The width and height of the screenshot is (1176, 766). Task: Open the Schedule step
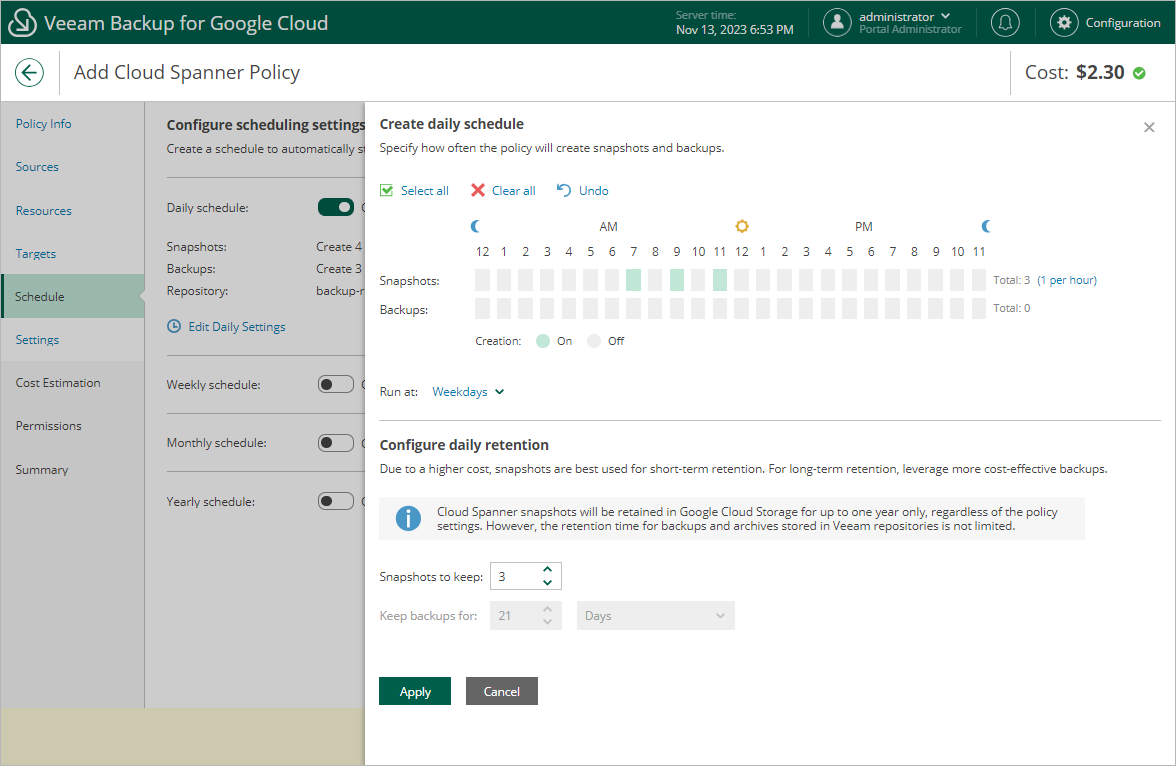point(73,296)
